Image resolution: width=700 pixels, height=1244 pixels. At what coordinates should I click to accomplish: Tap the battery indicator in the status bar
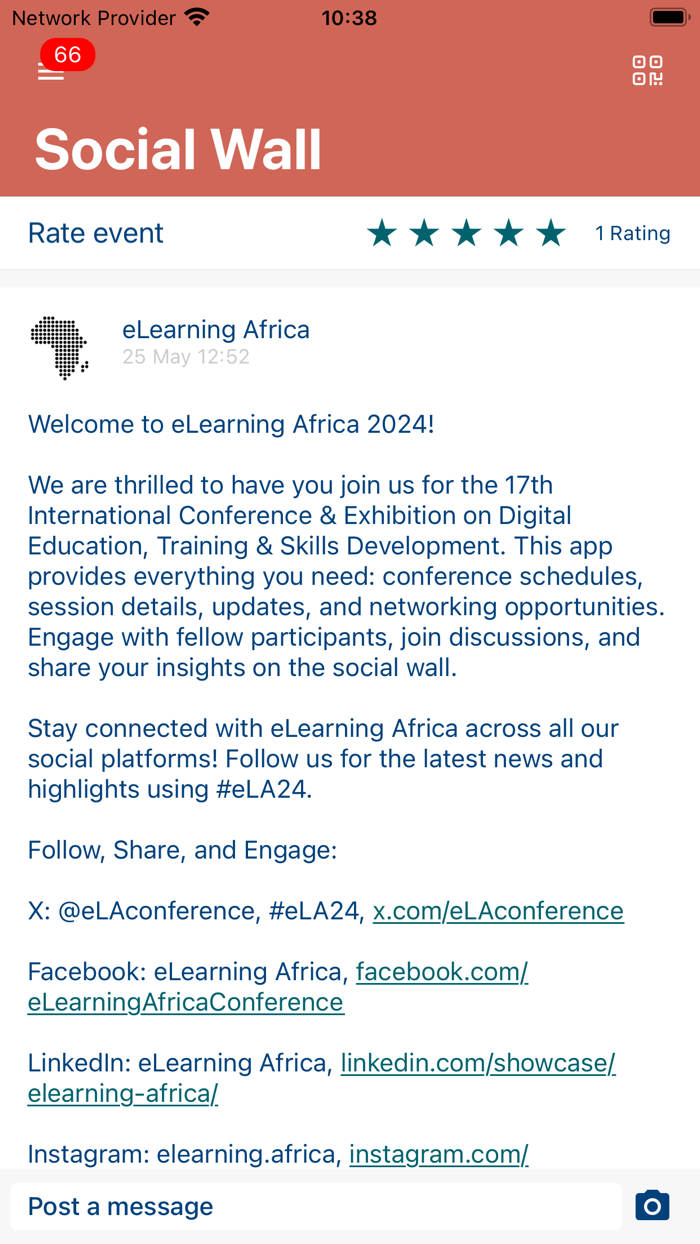pyautogui.click(x=668, y=16)
